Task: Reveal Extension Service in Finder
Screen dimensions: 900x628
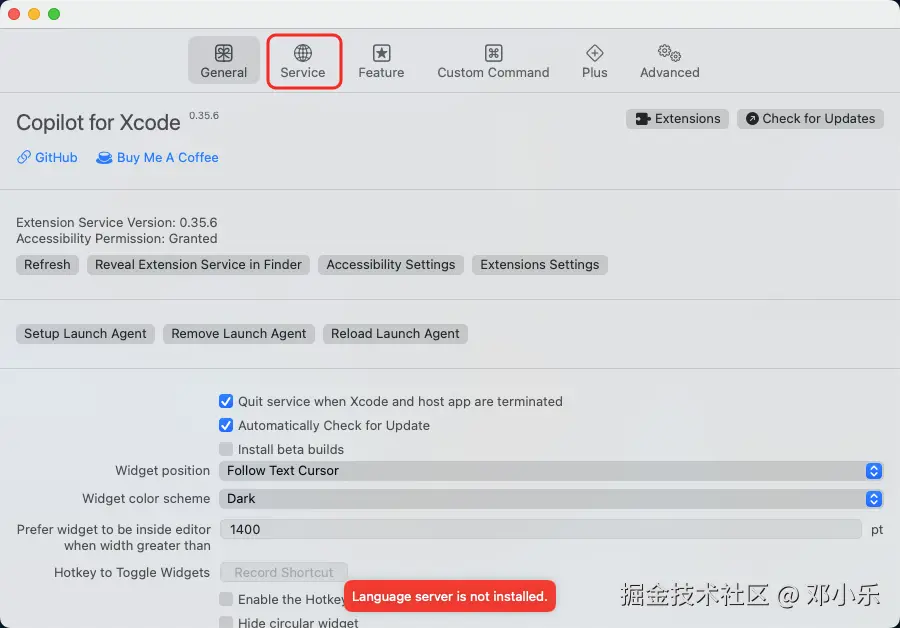Action: (198, 265)
